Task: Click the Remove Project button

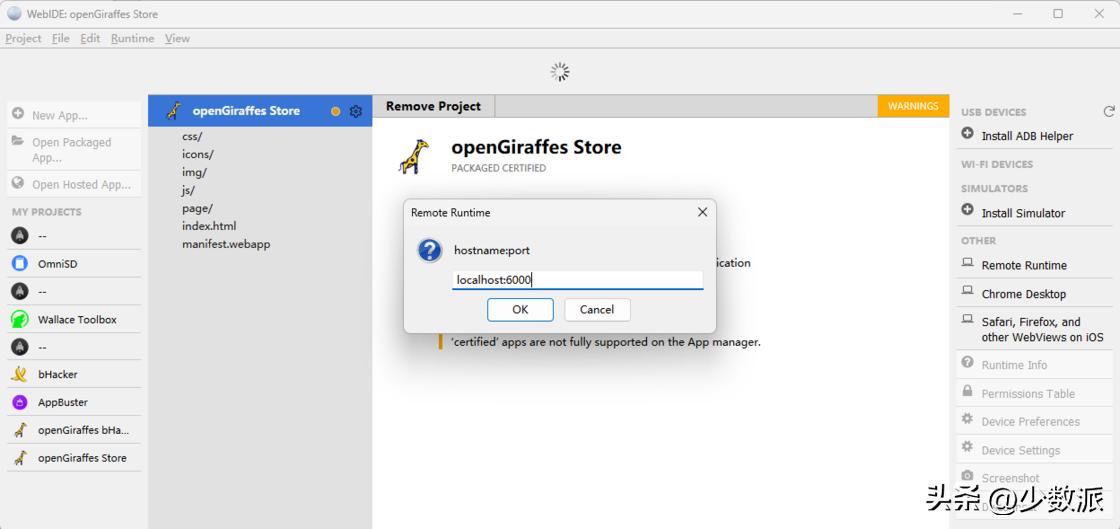Action: (x=433, y=106)
